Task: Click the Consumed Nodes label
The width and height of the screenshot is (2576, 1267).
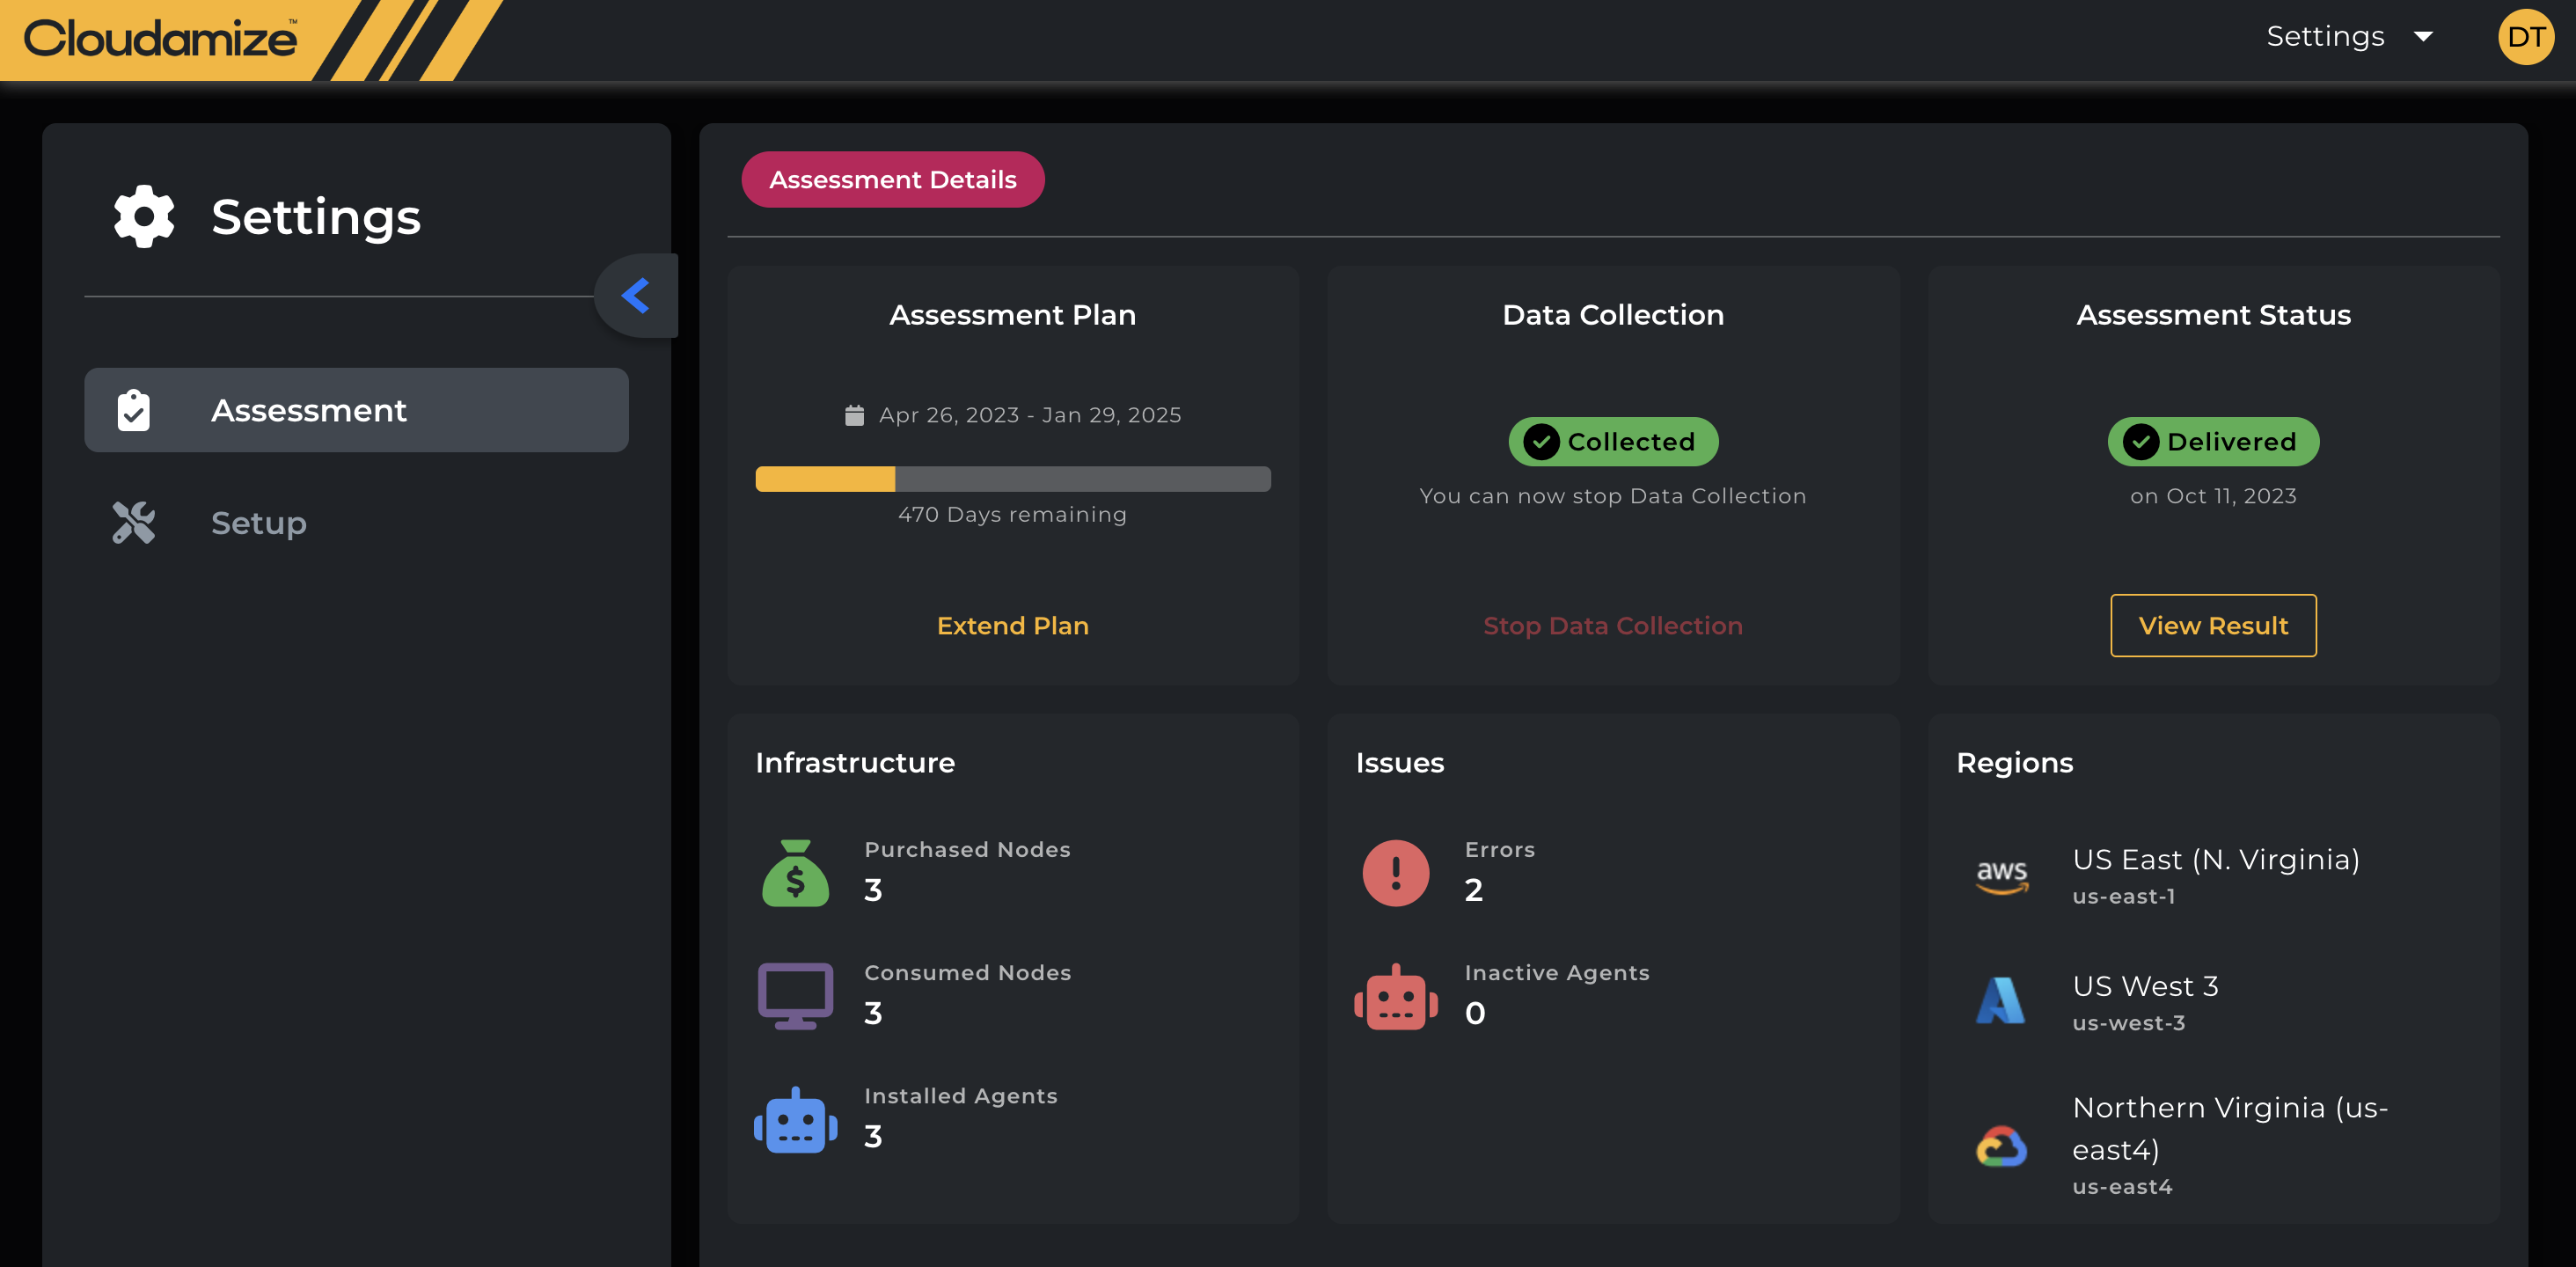Action: (967, 972)
